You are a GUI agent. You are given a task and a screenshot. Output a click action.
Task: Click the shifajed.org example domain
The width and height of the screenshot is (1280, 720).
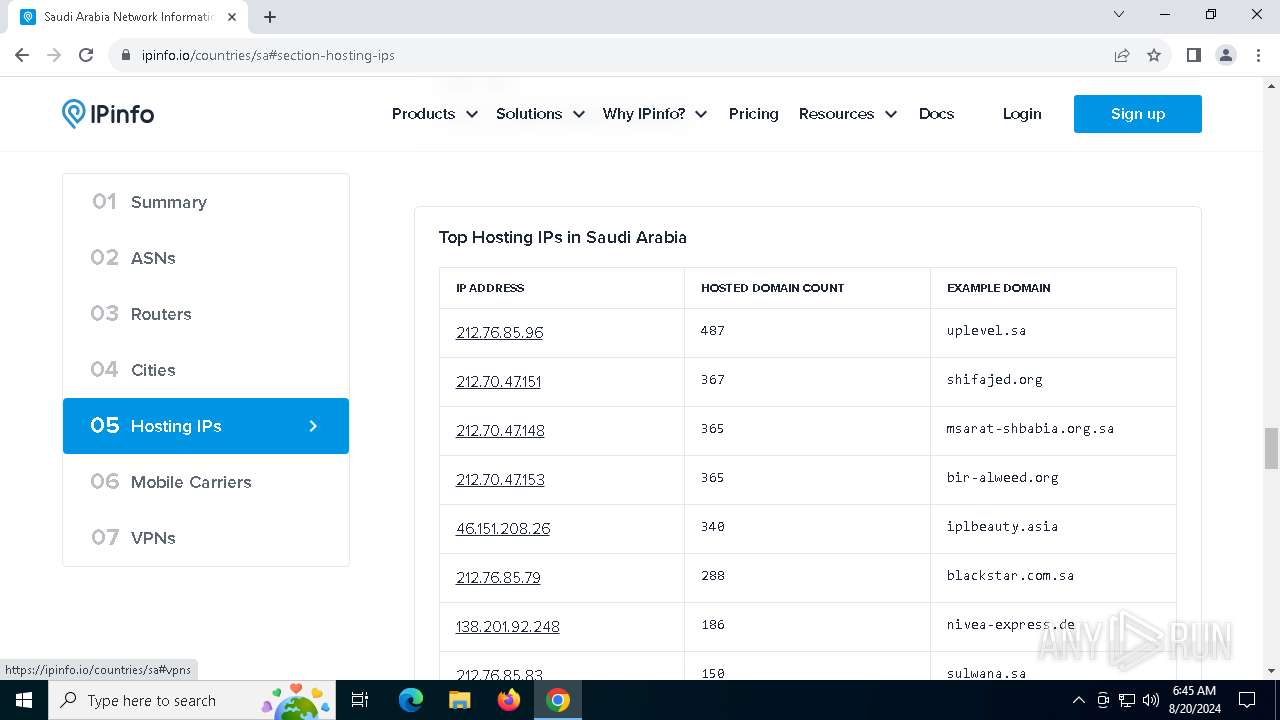(994, 379)
